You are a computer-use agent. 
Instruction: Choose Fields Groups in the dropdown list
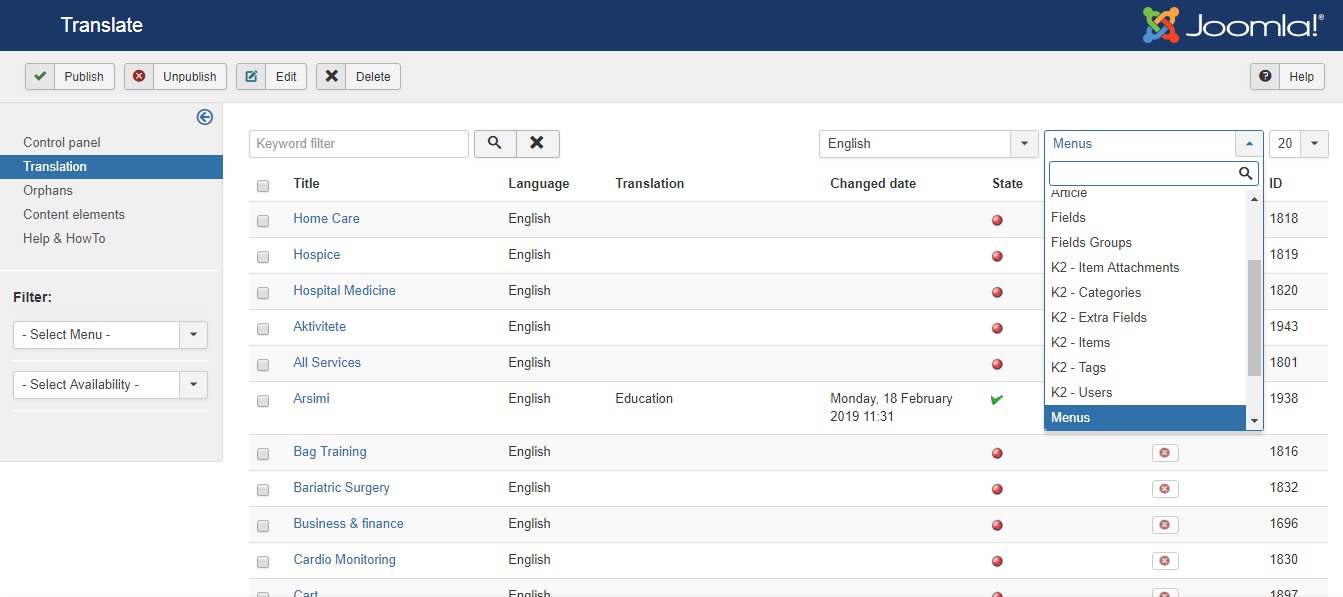click(x=1146, y=242)
